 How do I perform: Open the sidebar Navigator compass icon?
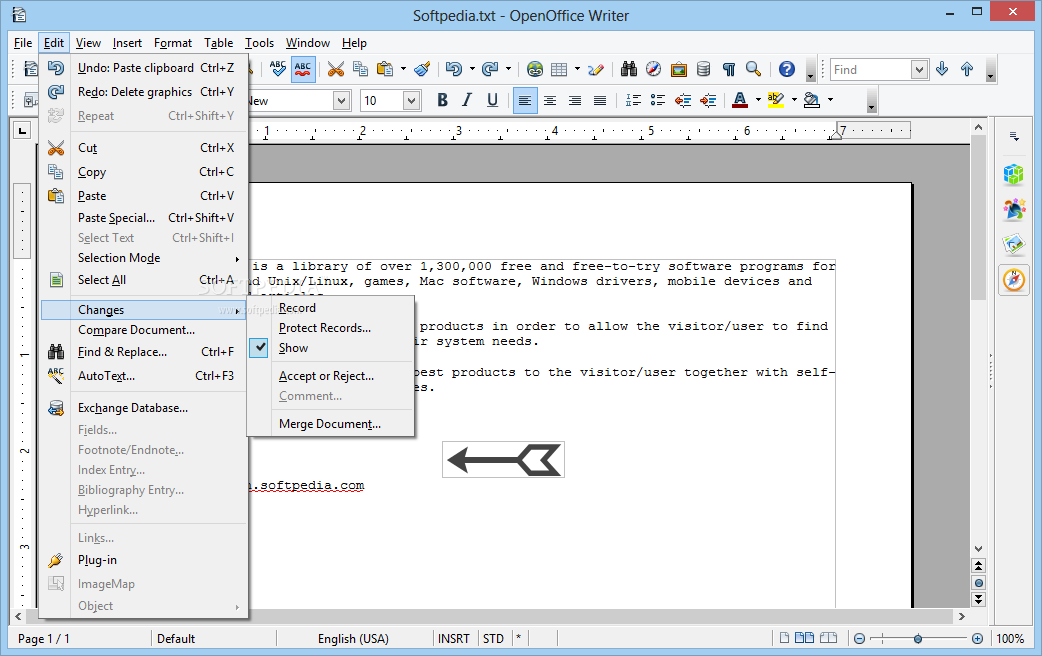1013,280
